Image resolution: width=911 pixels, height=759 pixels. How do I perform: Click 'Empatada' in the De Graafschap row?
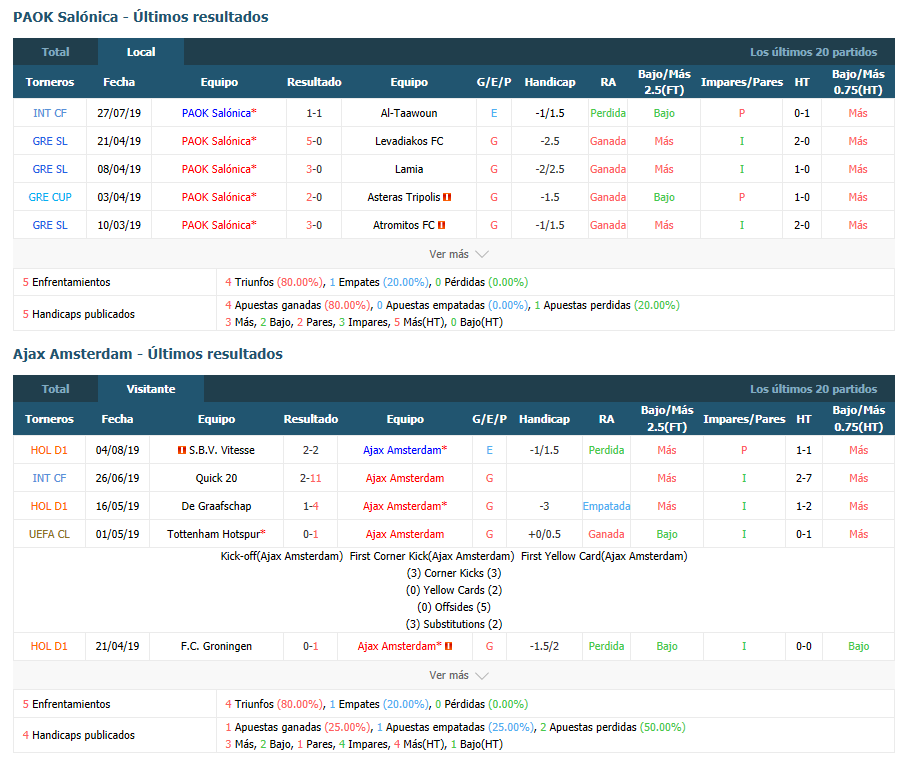(607, 506)
